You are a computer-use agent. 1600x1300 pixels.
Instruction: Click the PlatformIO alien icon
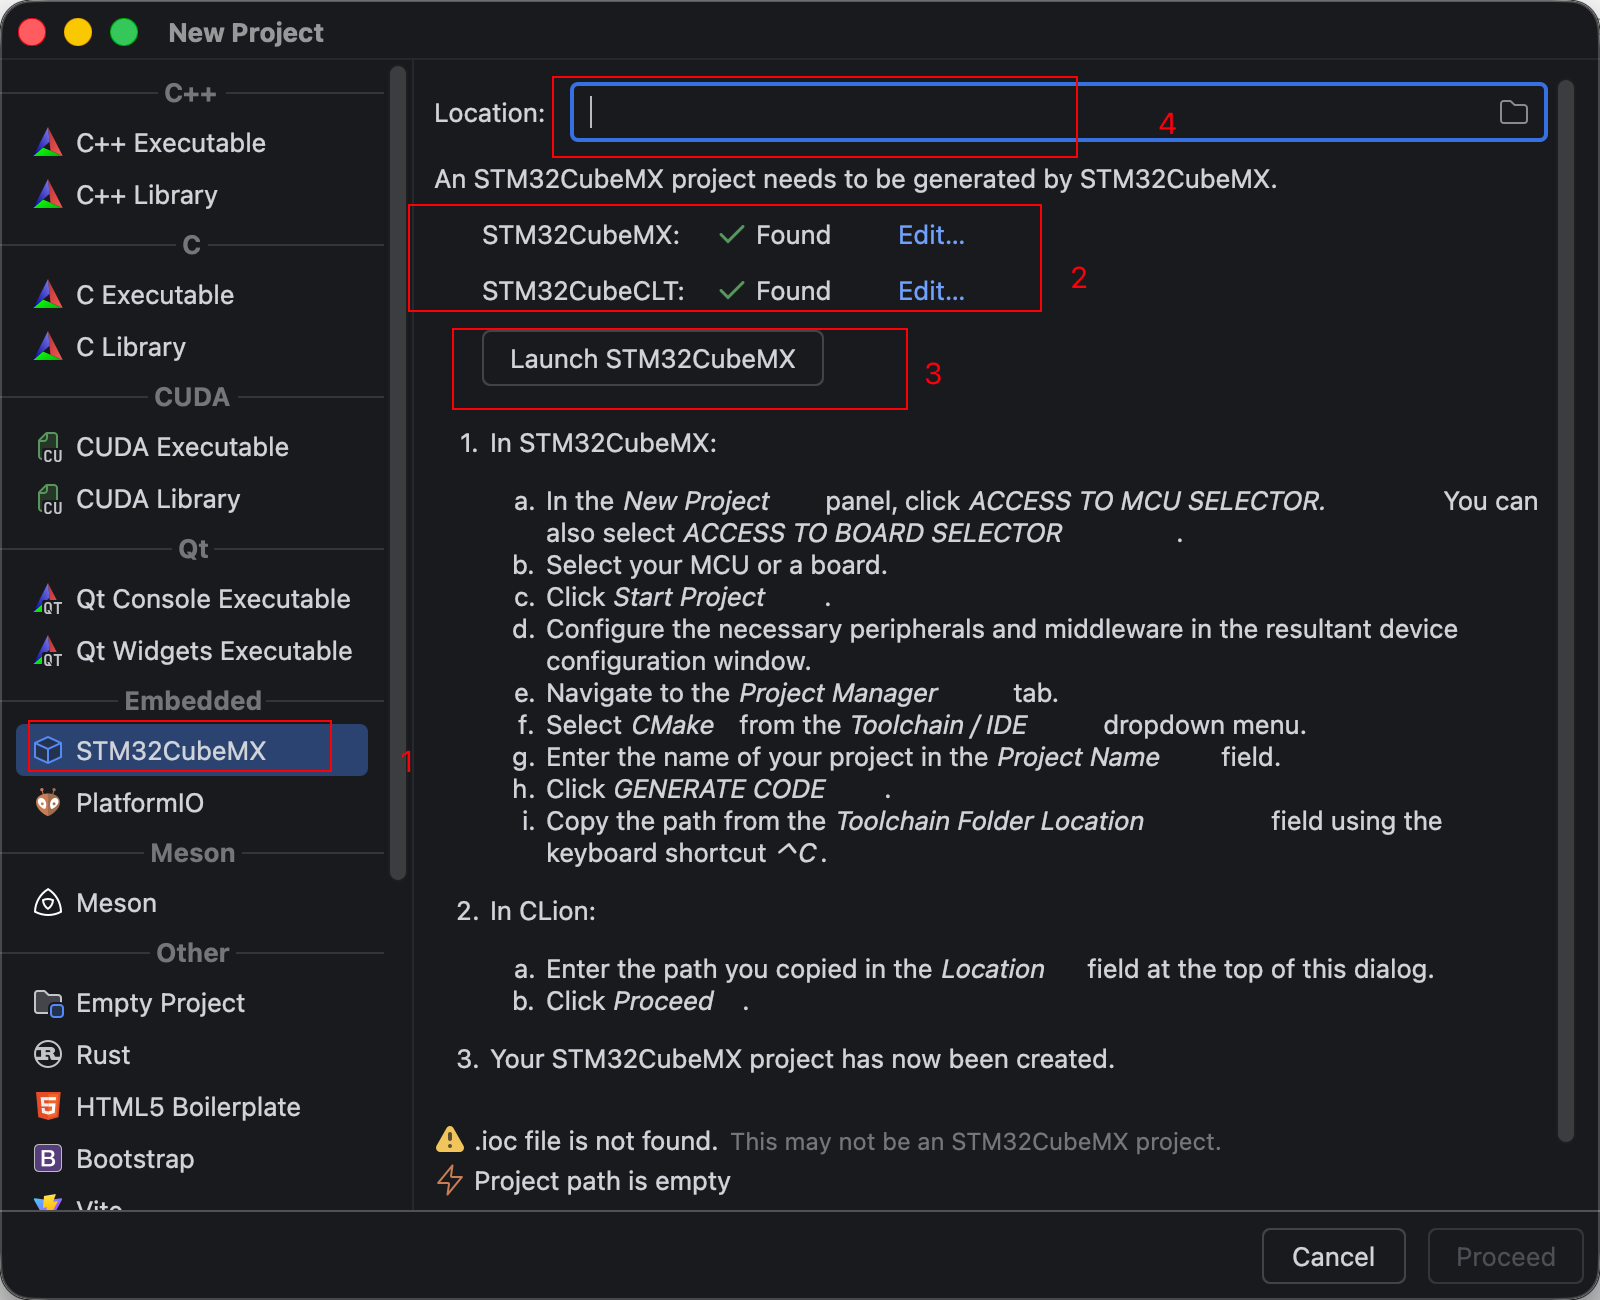coord(48,803)
